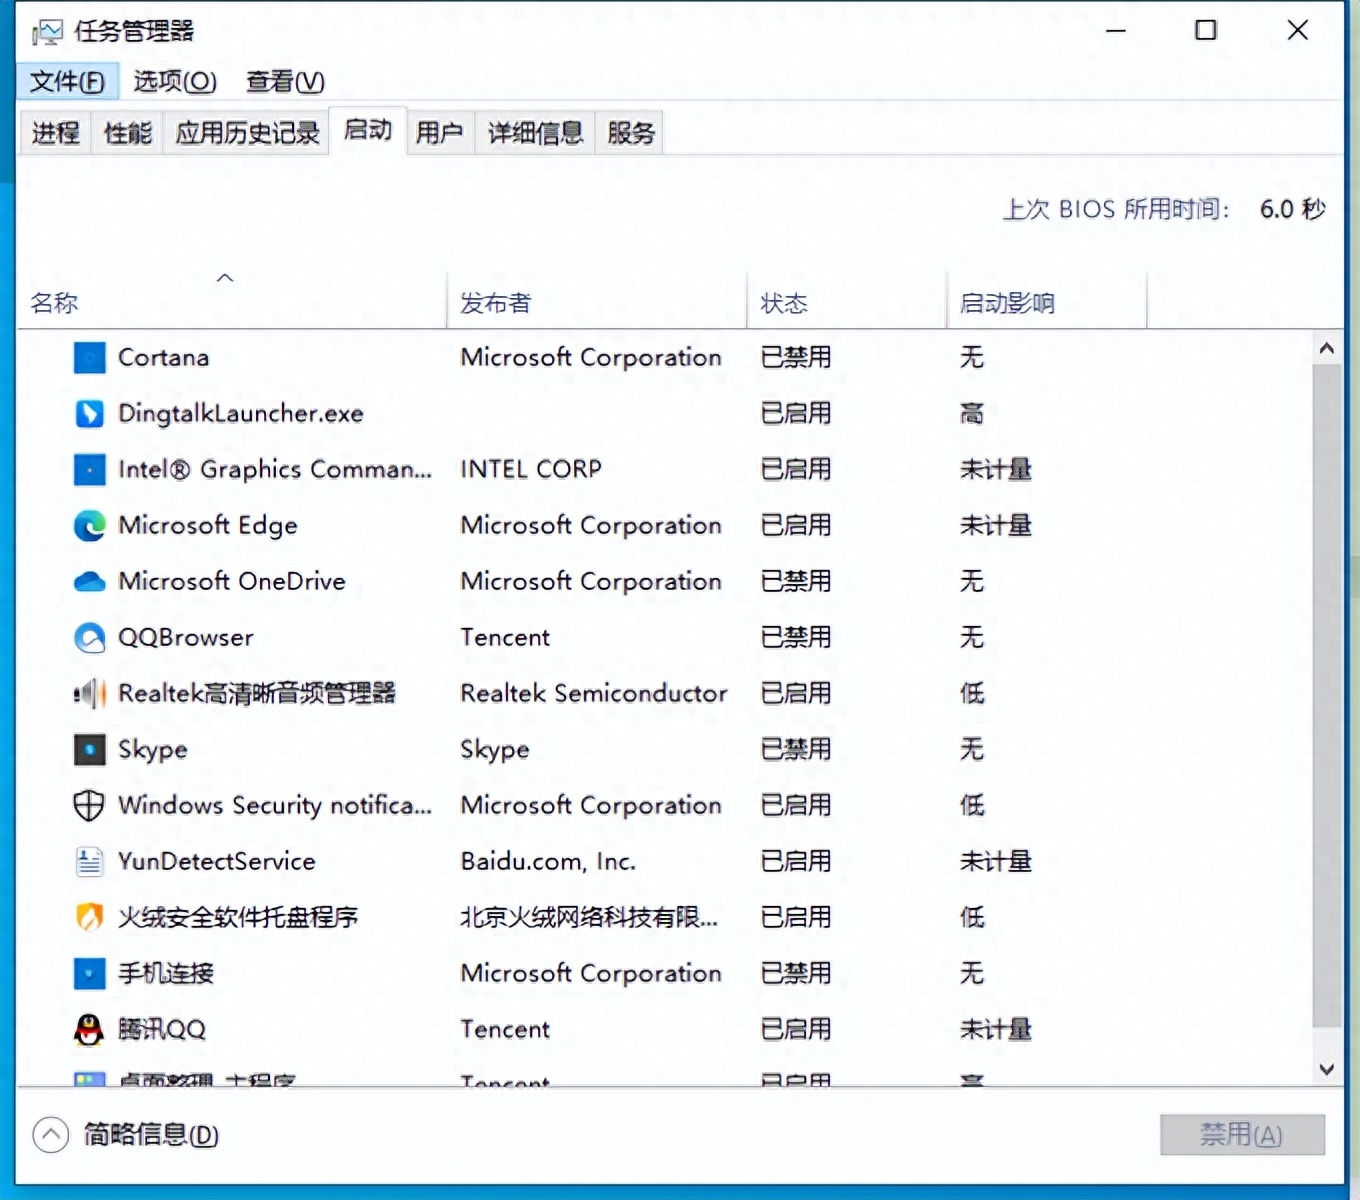Click the Realtek audio manager speaker icon
The height and width of the screenshot is (1200, 1360).
[x=89, y=693]
